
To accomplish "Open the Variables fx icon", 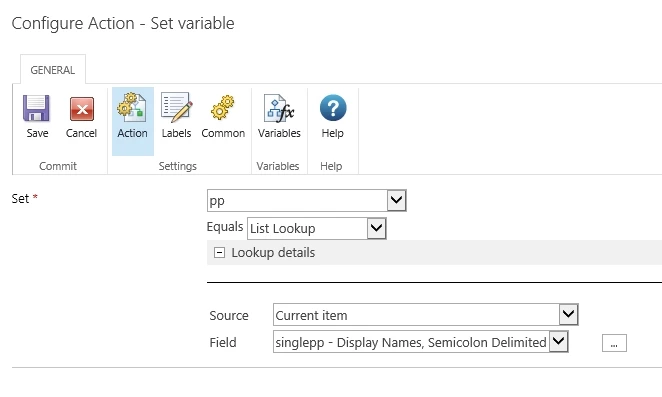I will [x=279, y=108].
